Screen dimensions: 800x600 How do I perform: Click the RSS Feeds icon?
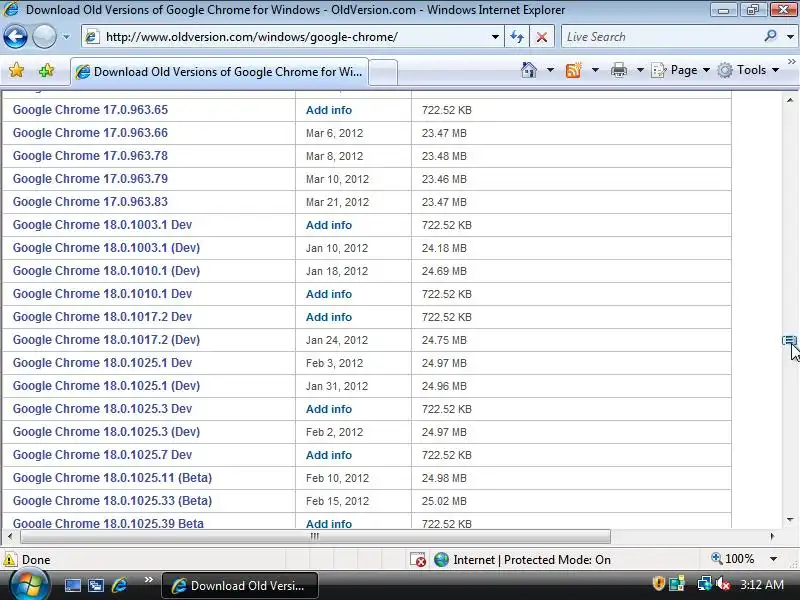tap(573, 69)
